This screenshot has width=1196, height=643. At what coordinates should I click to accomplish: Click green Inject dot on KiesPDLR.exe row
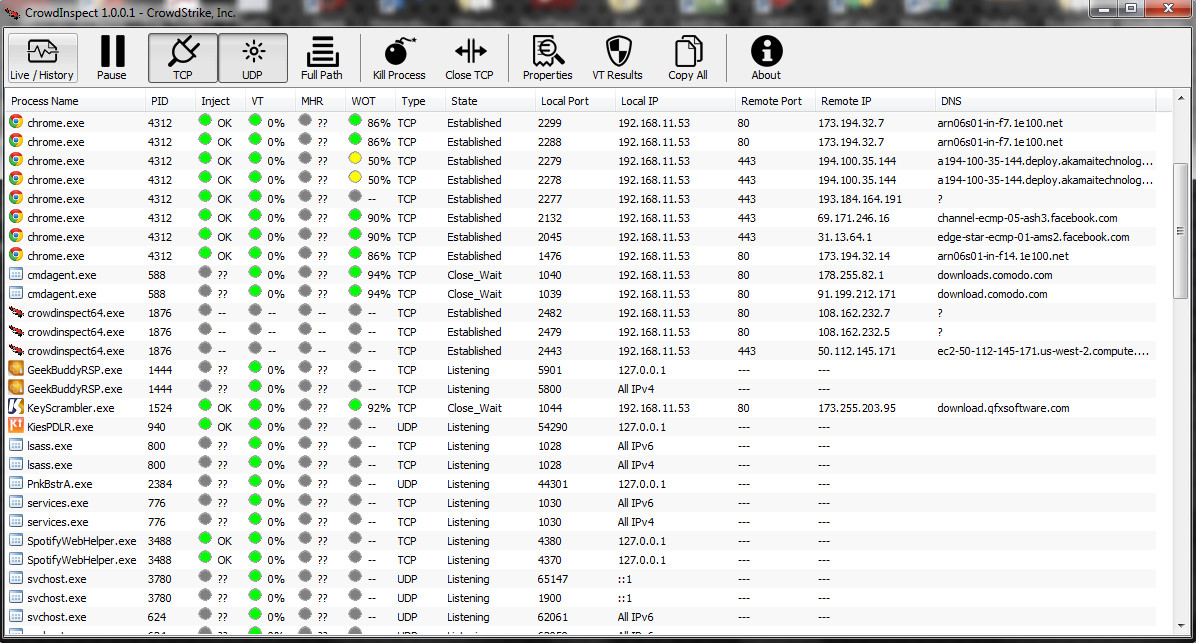[204, 425]
